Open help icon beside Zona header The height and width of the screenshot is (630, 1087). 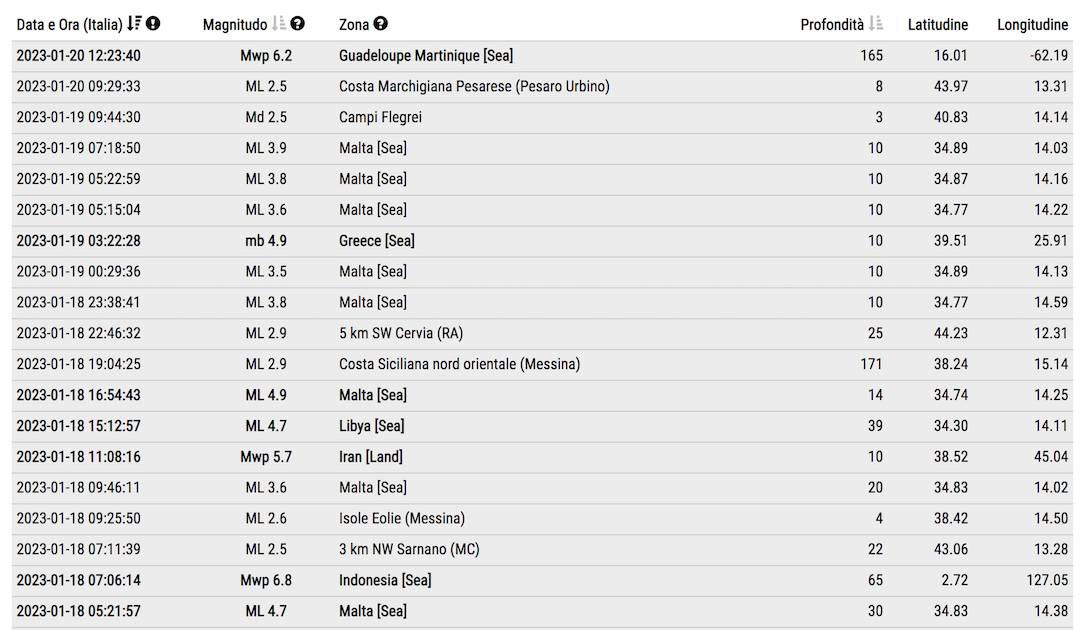[381, 24]
